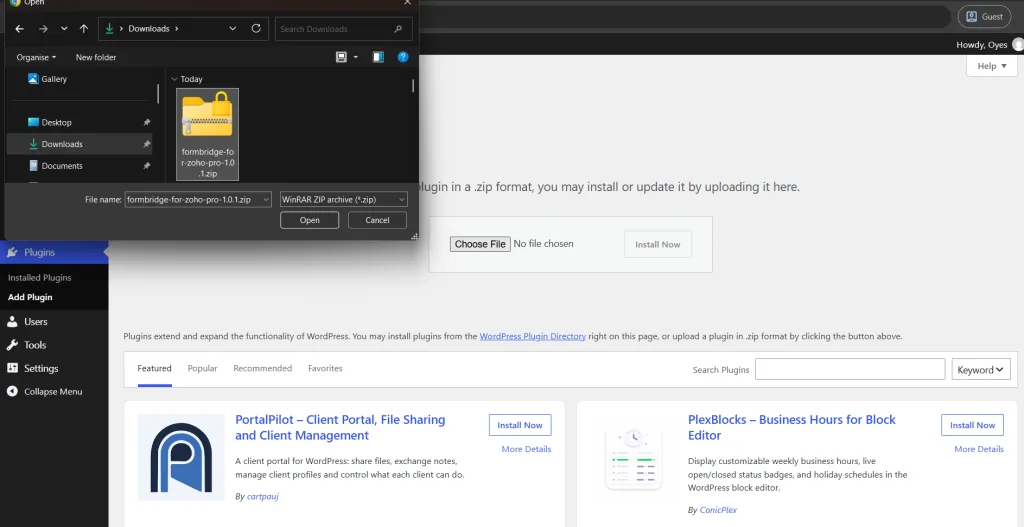Open the Organise menu
Viewport: 1024px width, 527px height.
pos(37,57)
